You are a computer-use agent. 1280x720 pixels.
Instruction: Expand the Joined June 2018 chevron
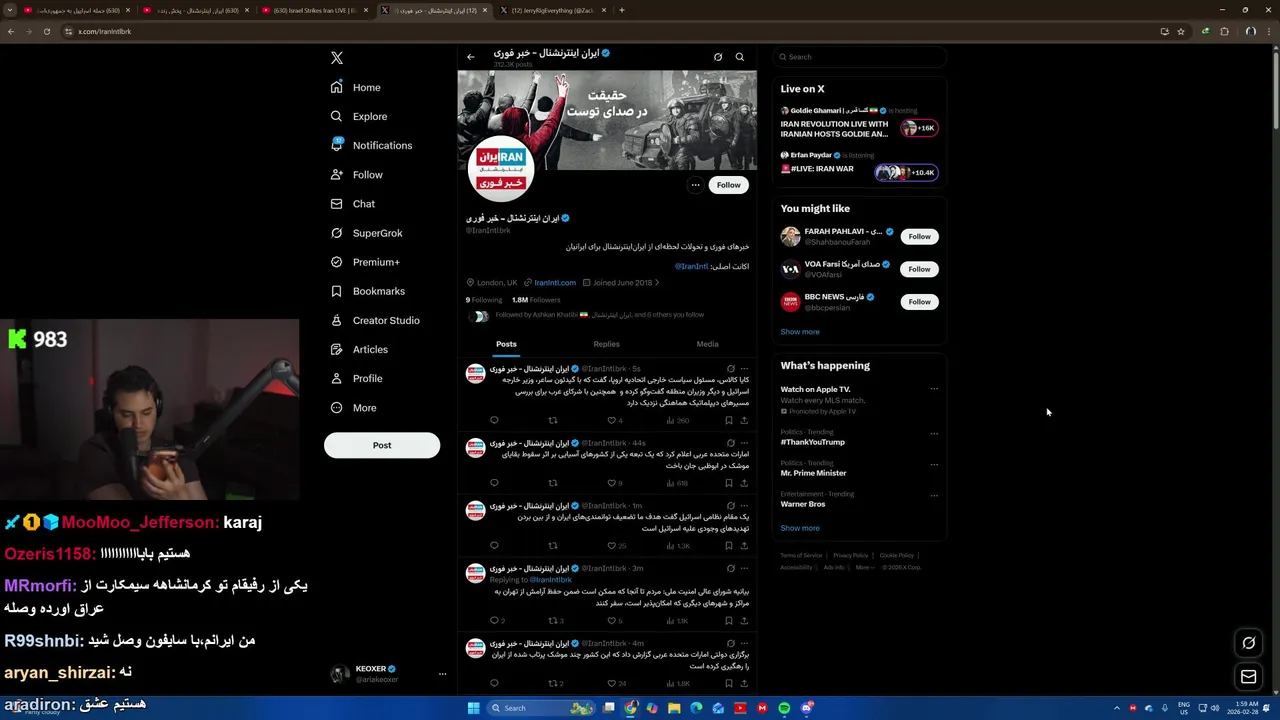657,283
